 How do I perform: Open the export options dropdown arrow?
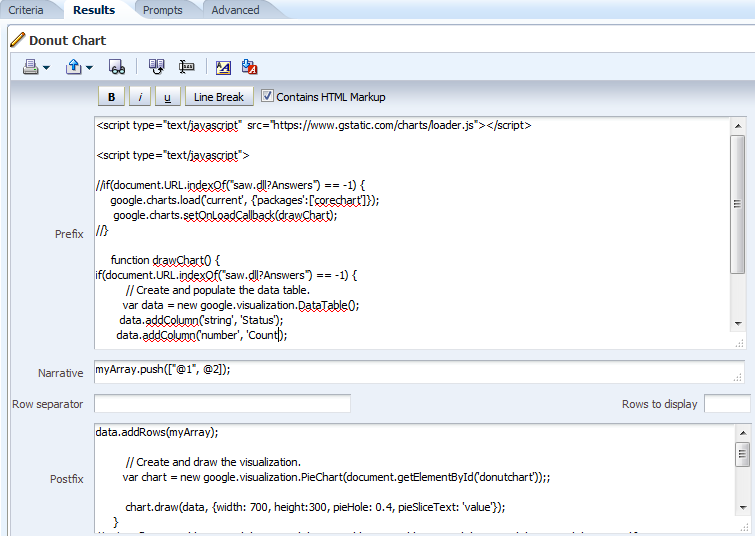pyautogui.click(x=90, y=68)
